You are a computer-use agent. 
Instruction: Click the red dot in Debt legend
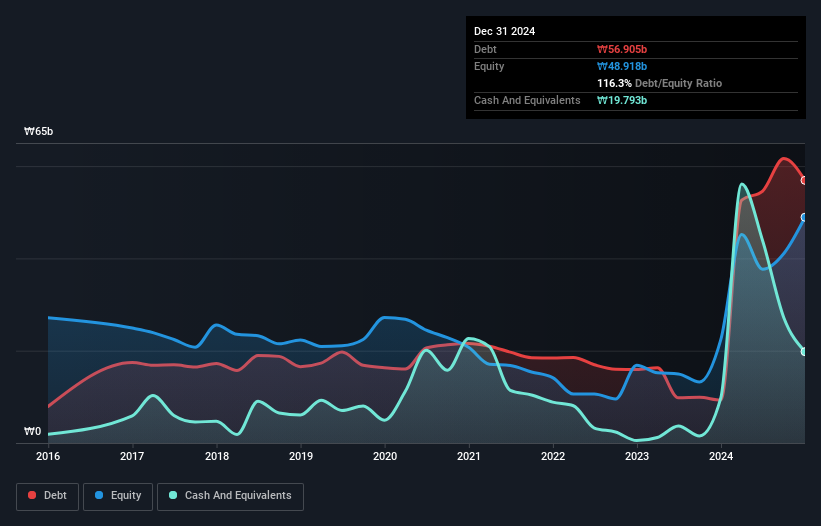pyautogui.click(x=32, y=495)
